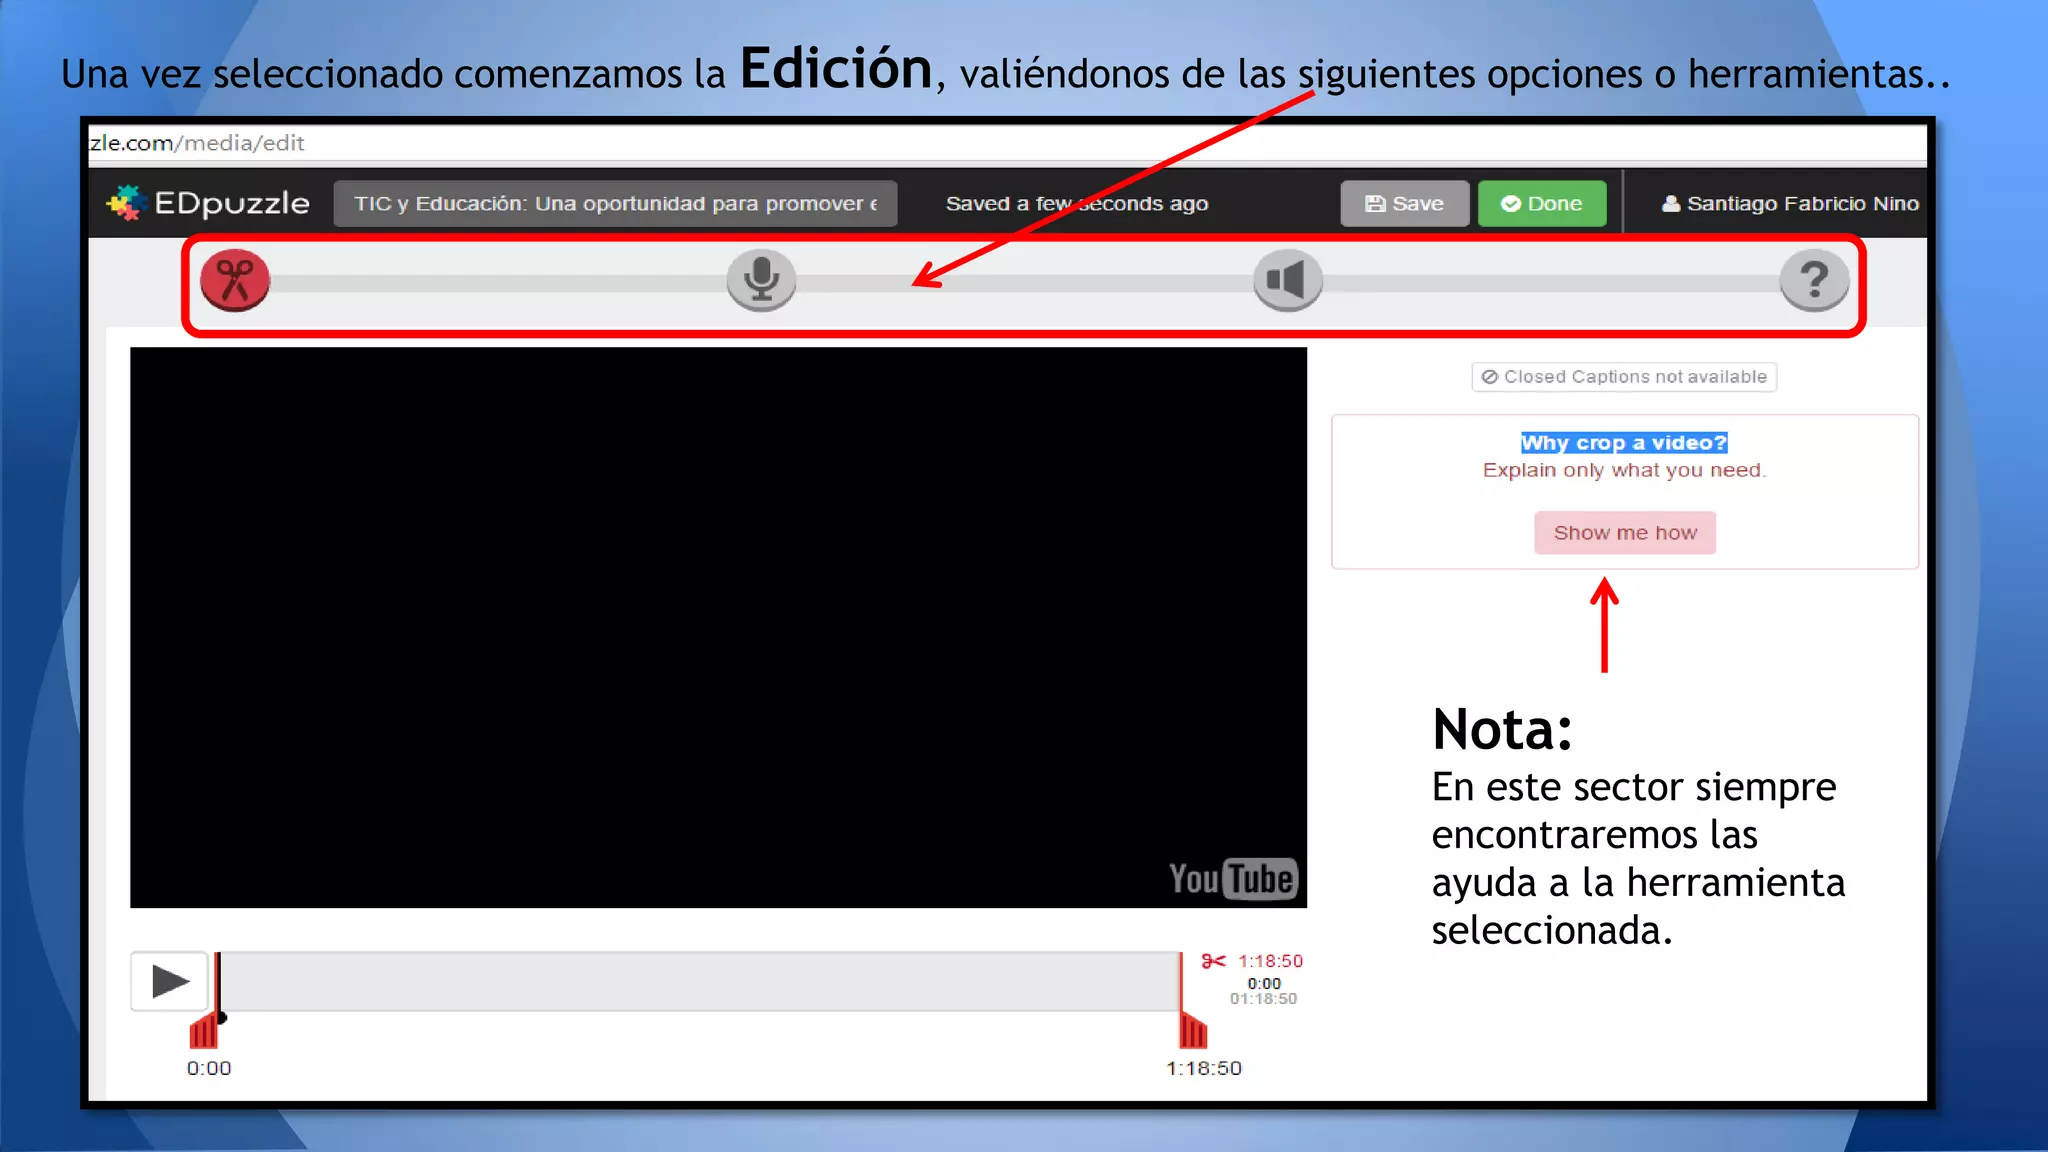Image resolution: width=2048 pixels, height=1152 pixels.
Task: Click the video timeline progress bar
Action: tap(698, 981)
